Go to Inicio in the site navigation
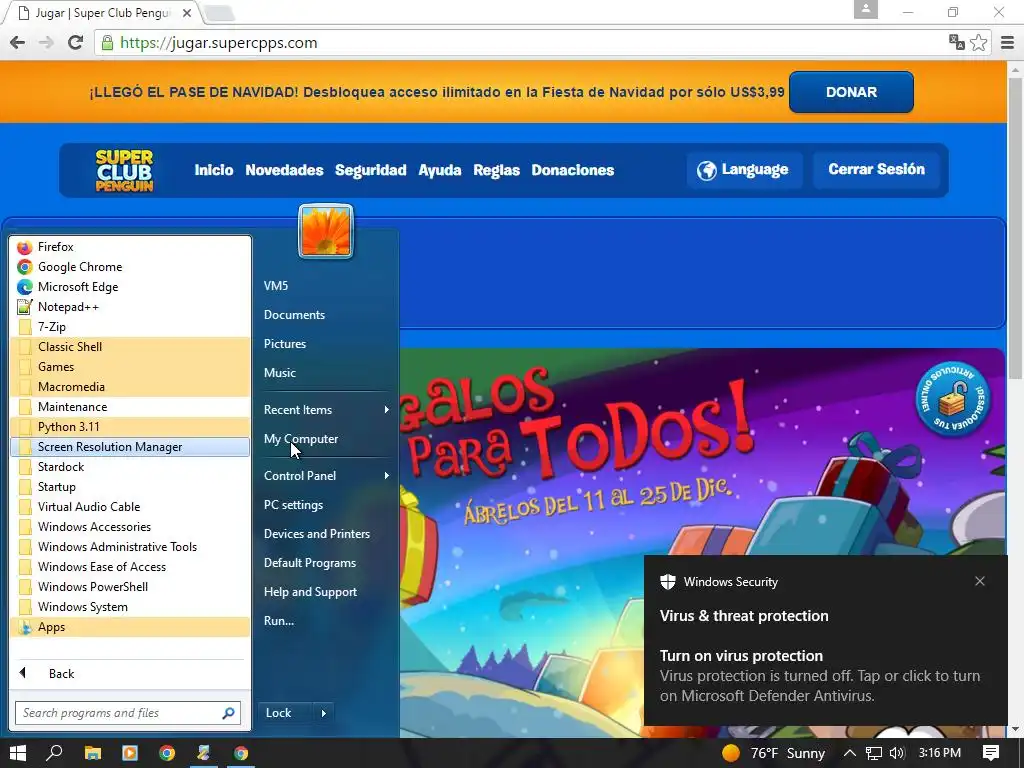 pyautogui.click(x=214, y=170)
